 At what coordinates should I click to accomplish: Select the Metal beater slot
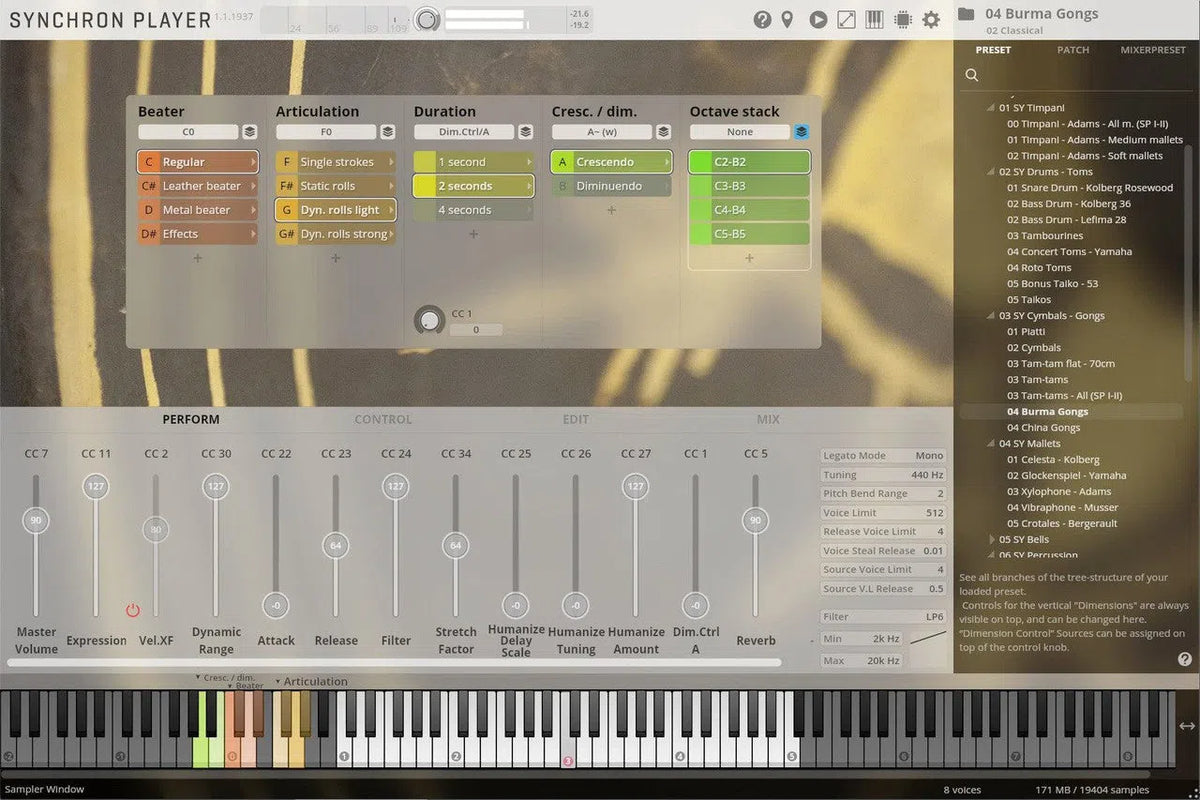(x=197, y=210)
